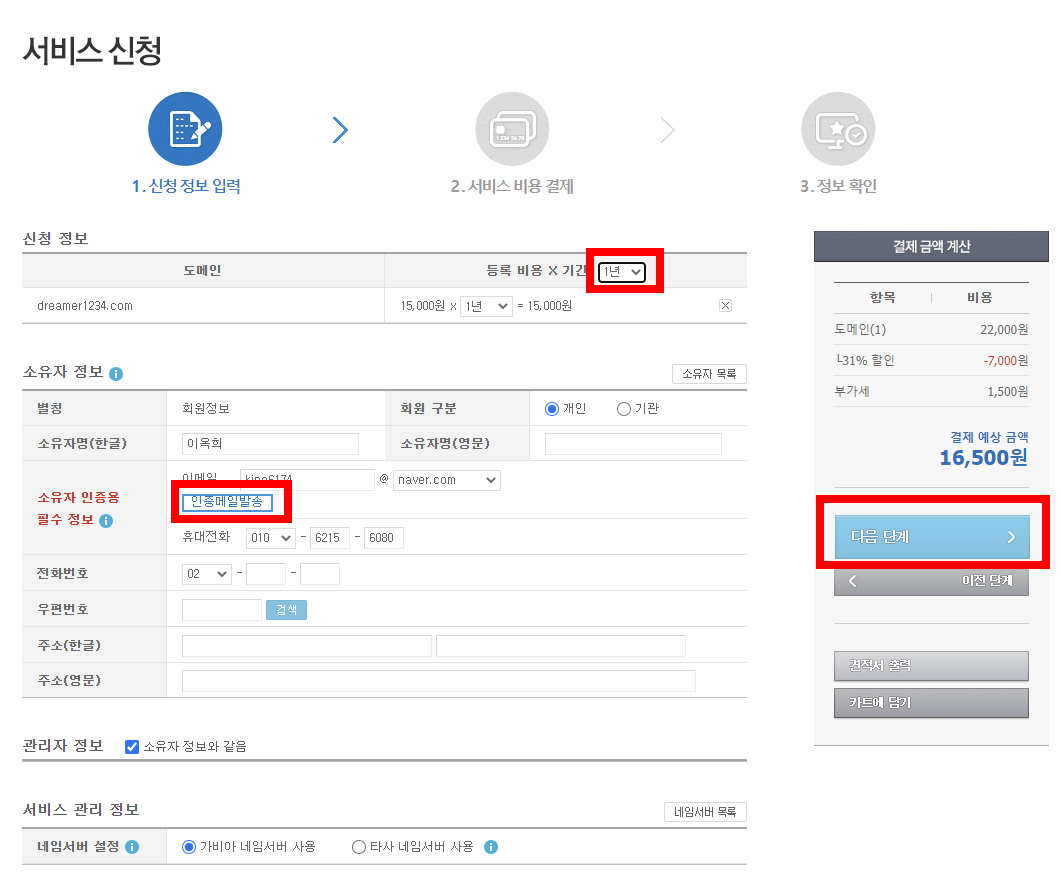This screenshot has height=884, width=1060.
Task: Click the info icon beside 타사 네임서버 사용
Action: click(491, 846)
